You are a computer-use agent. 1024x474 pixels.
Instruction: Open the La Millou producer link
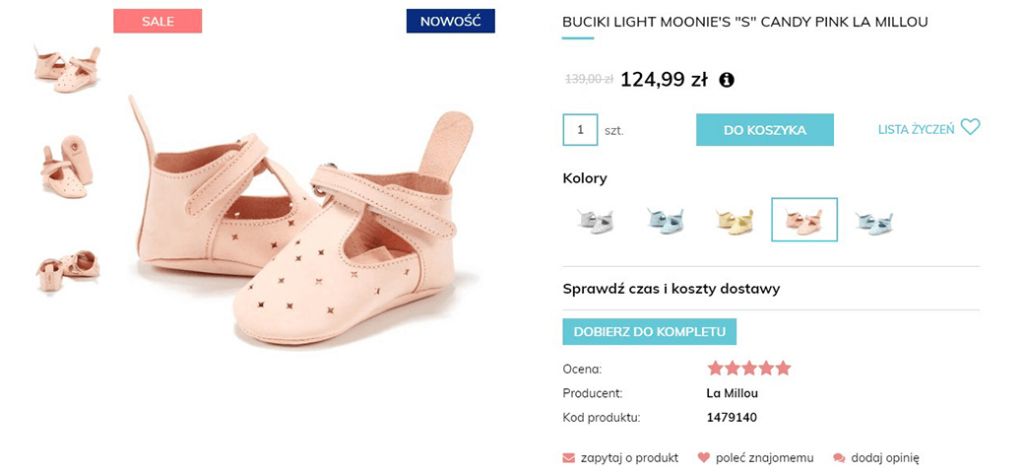(x=732, y=393)
